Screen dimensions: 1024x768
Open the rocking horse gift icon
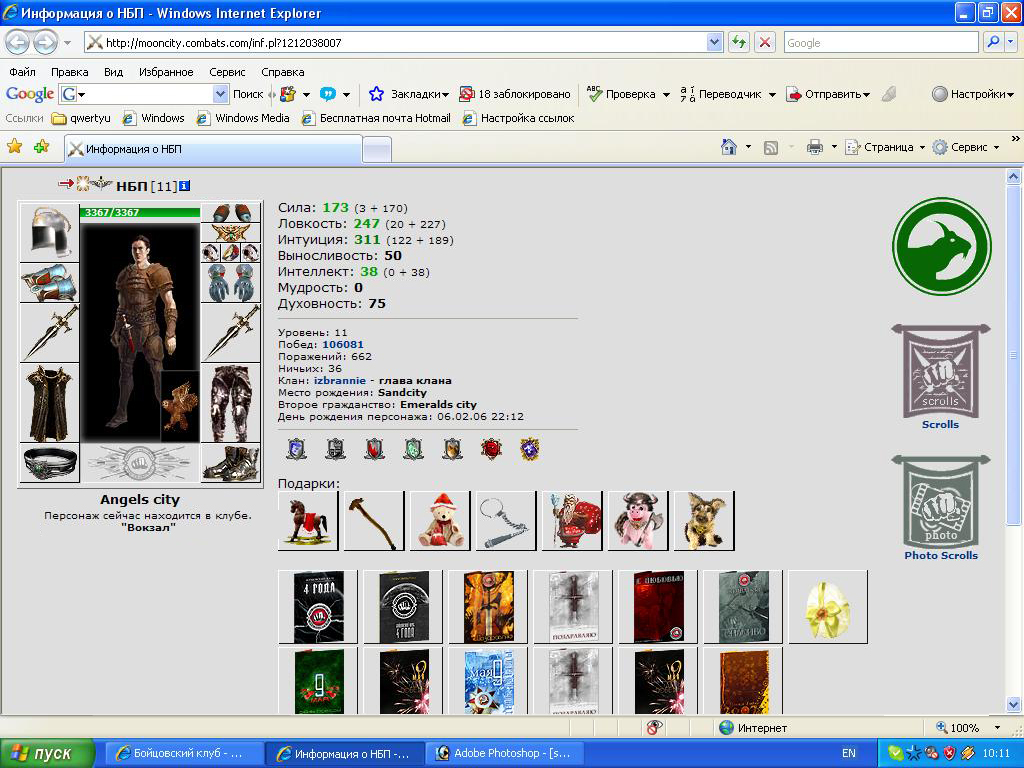pos(308,521)
